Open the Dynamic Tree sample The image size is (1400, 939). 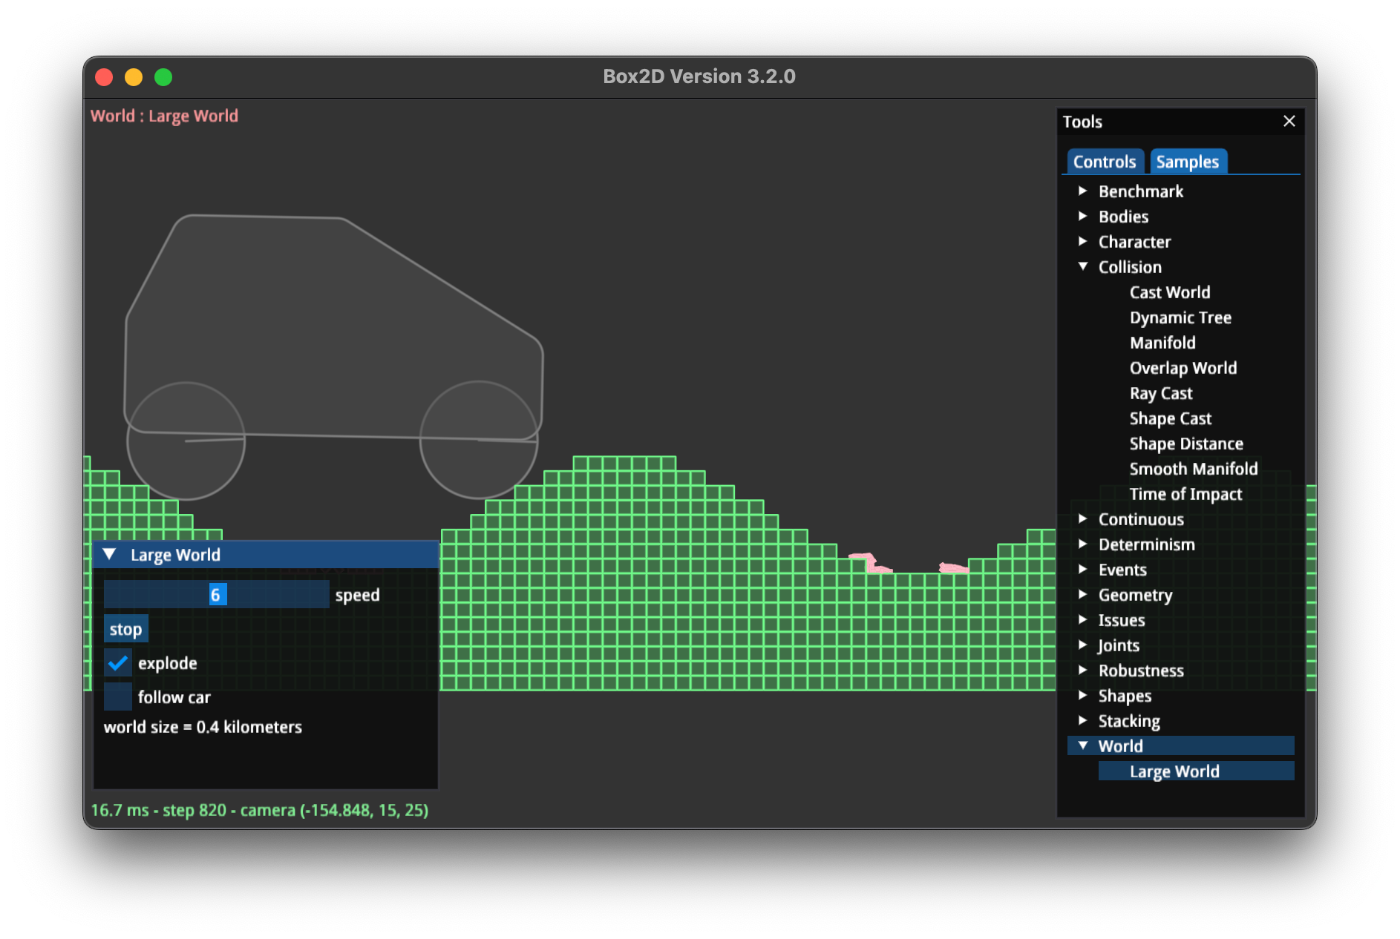pos(1180,318)
